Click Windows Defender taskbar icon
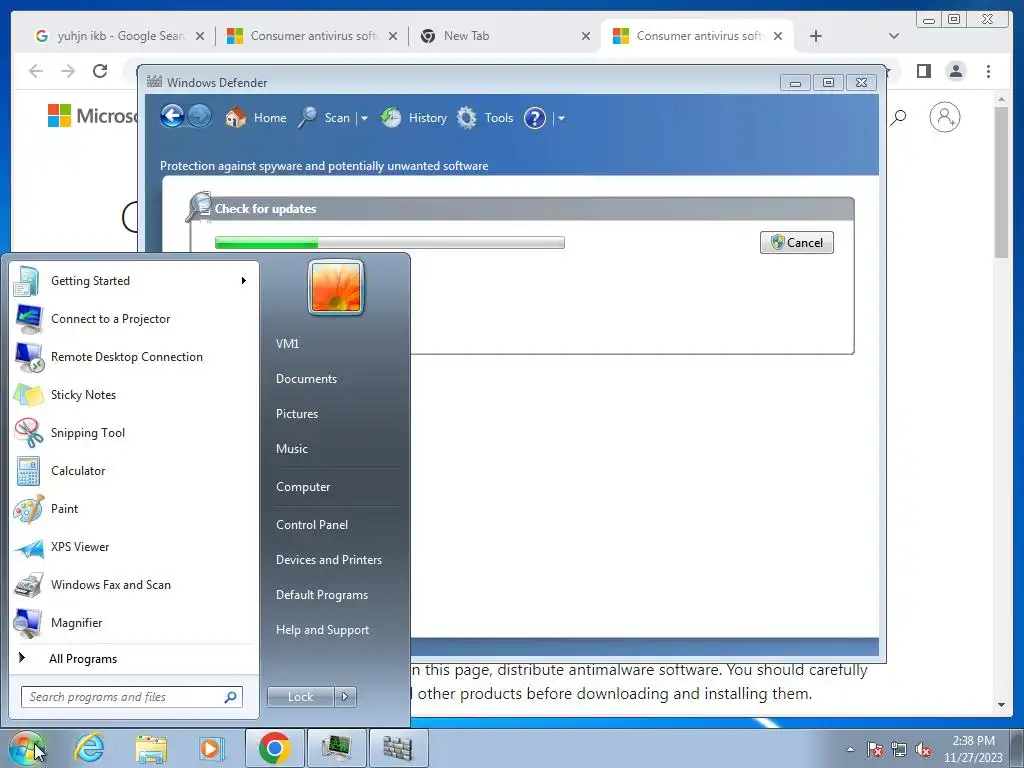This screenshot has height=768, width=1024. 398,748
